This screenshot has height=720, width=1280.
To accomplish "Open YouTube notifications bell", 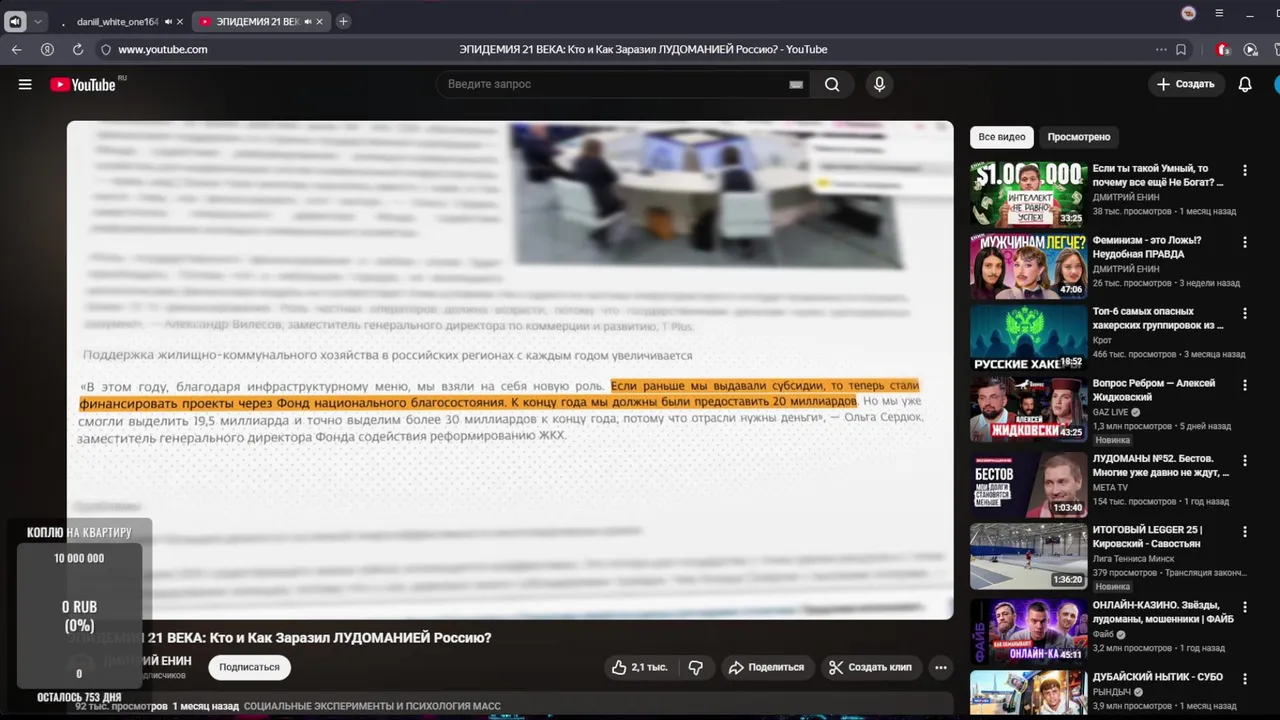I will point(1245,85).
